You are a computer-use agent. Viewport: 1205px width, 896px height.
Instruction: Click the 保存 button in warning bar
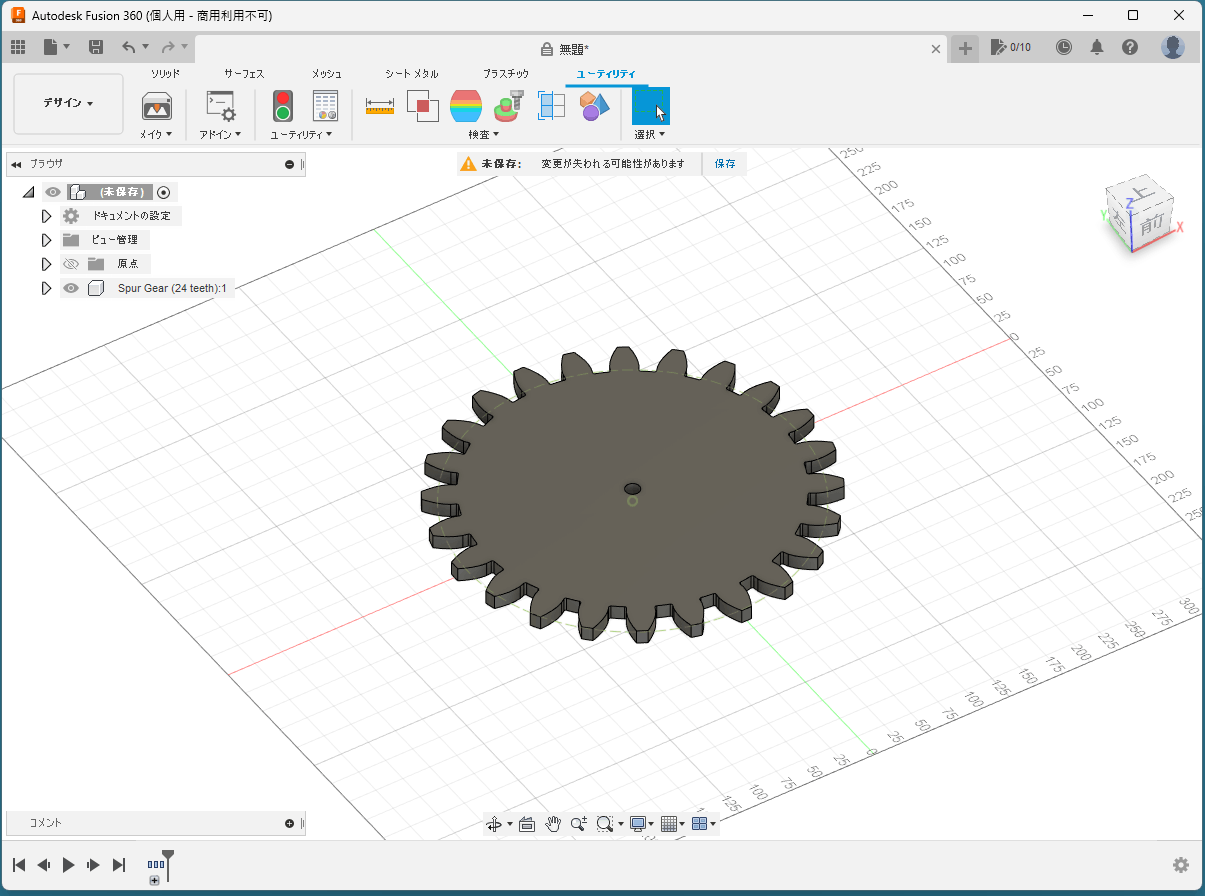coord(725,163)
